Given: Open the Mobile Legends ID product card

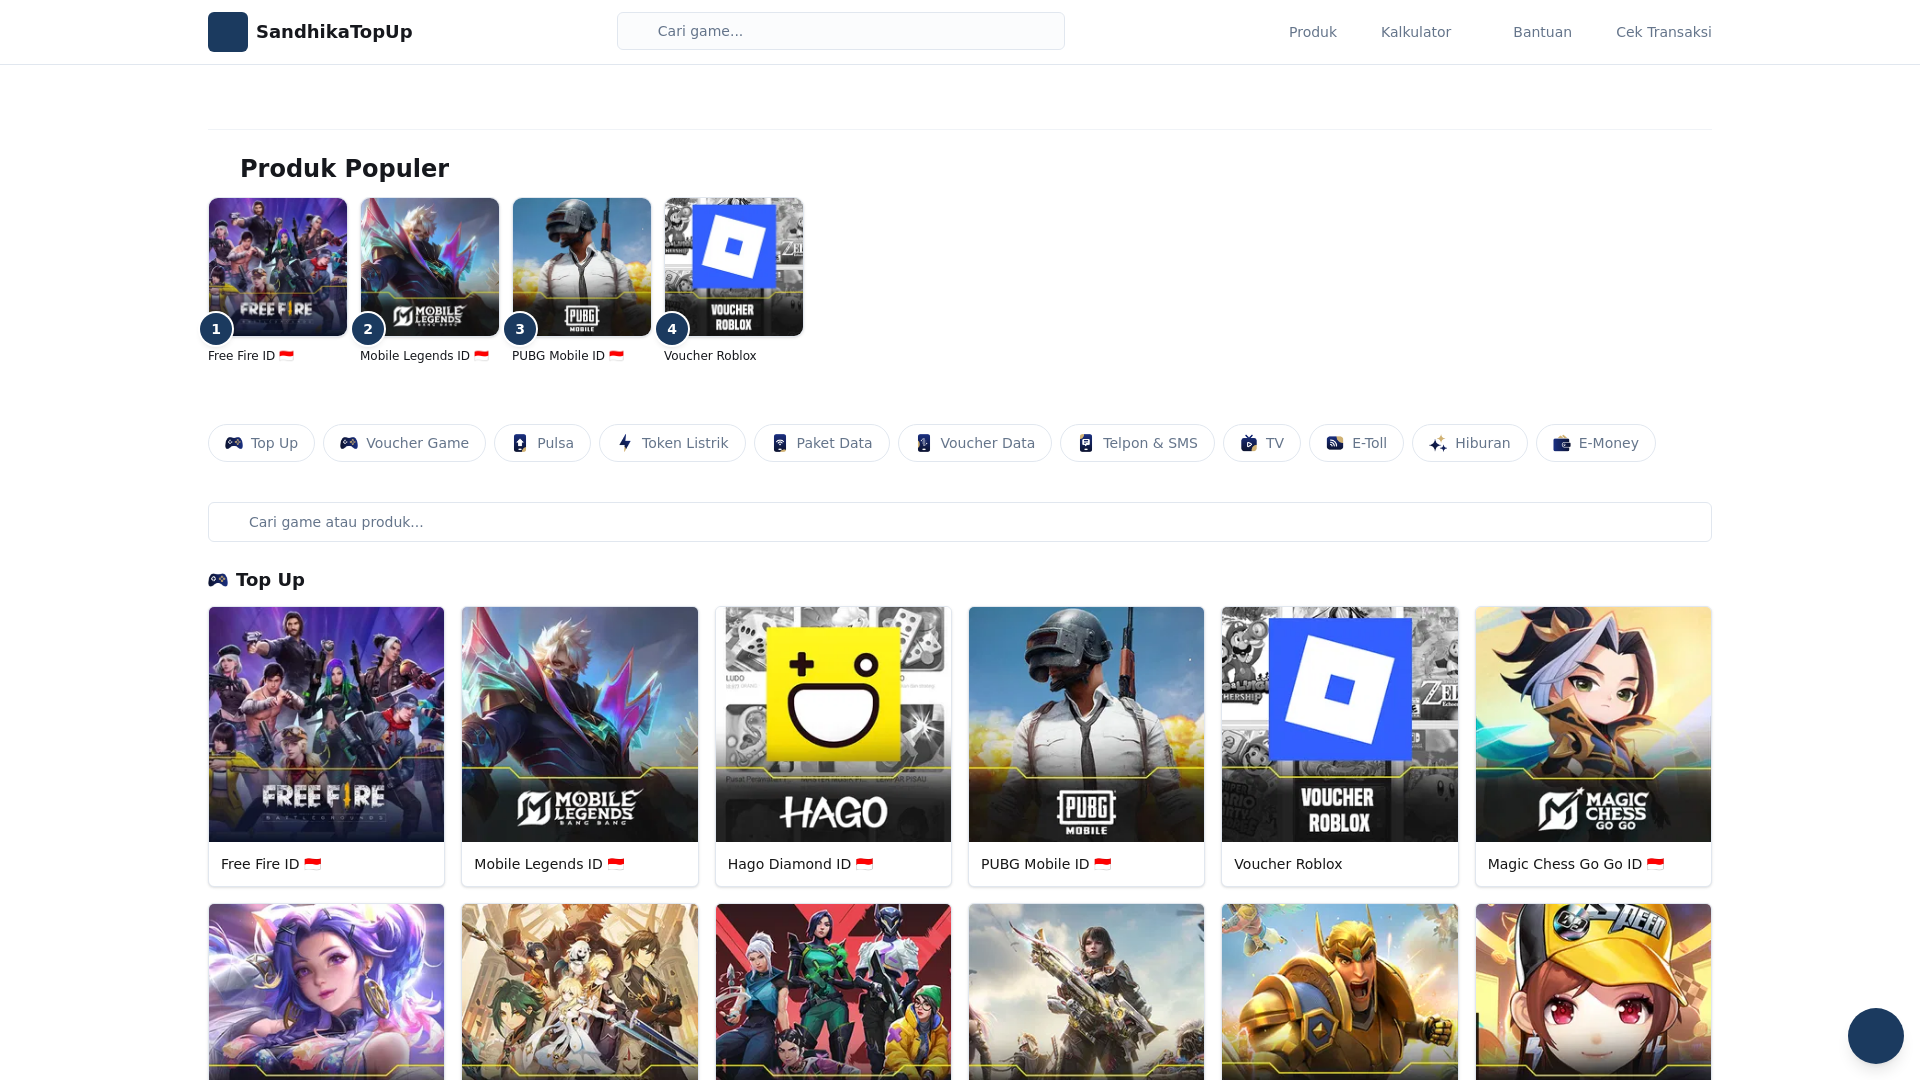Looking at the screenshot, I should 580,746.
